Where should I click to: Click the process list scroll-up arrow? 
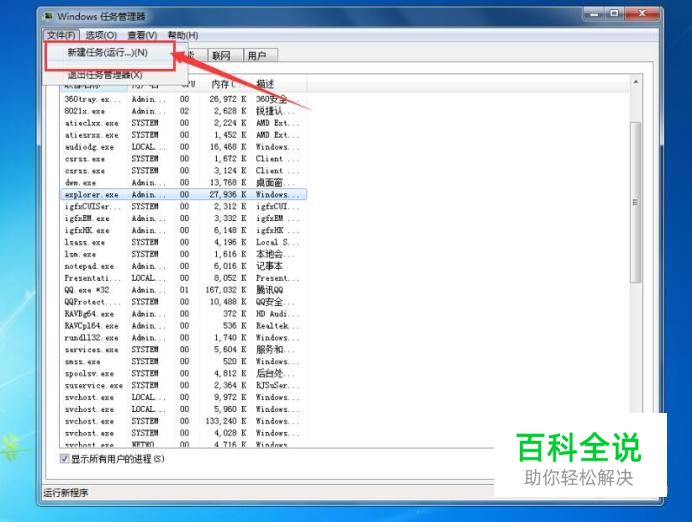point(636,83)
